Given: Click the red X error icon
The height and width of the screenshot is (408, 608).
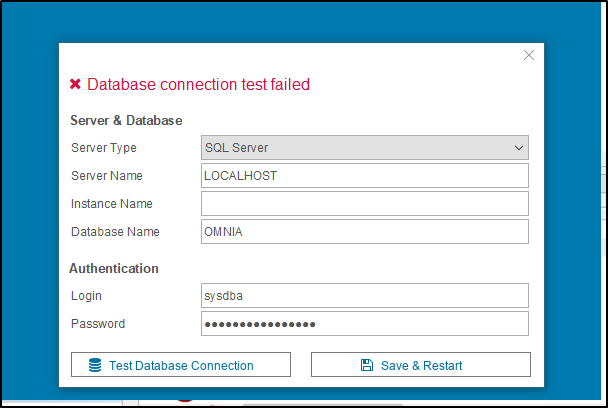Looking at the screenshot, I should (75, 84).
